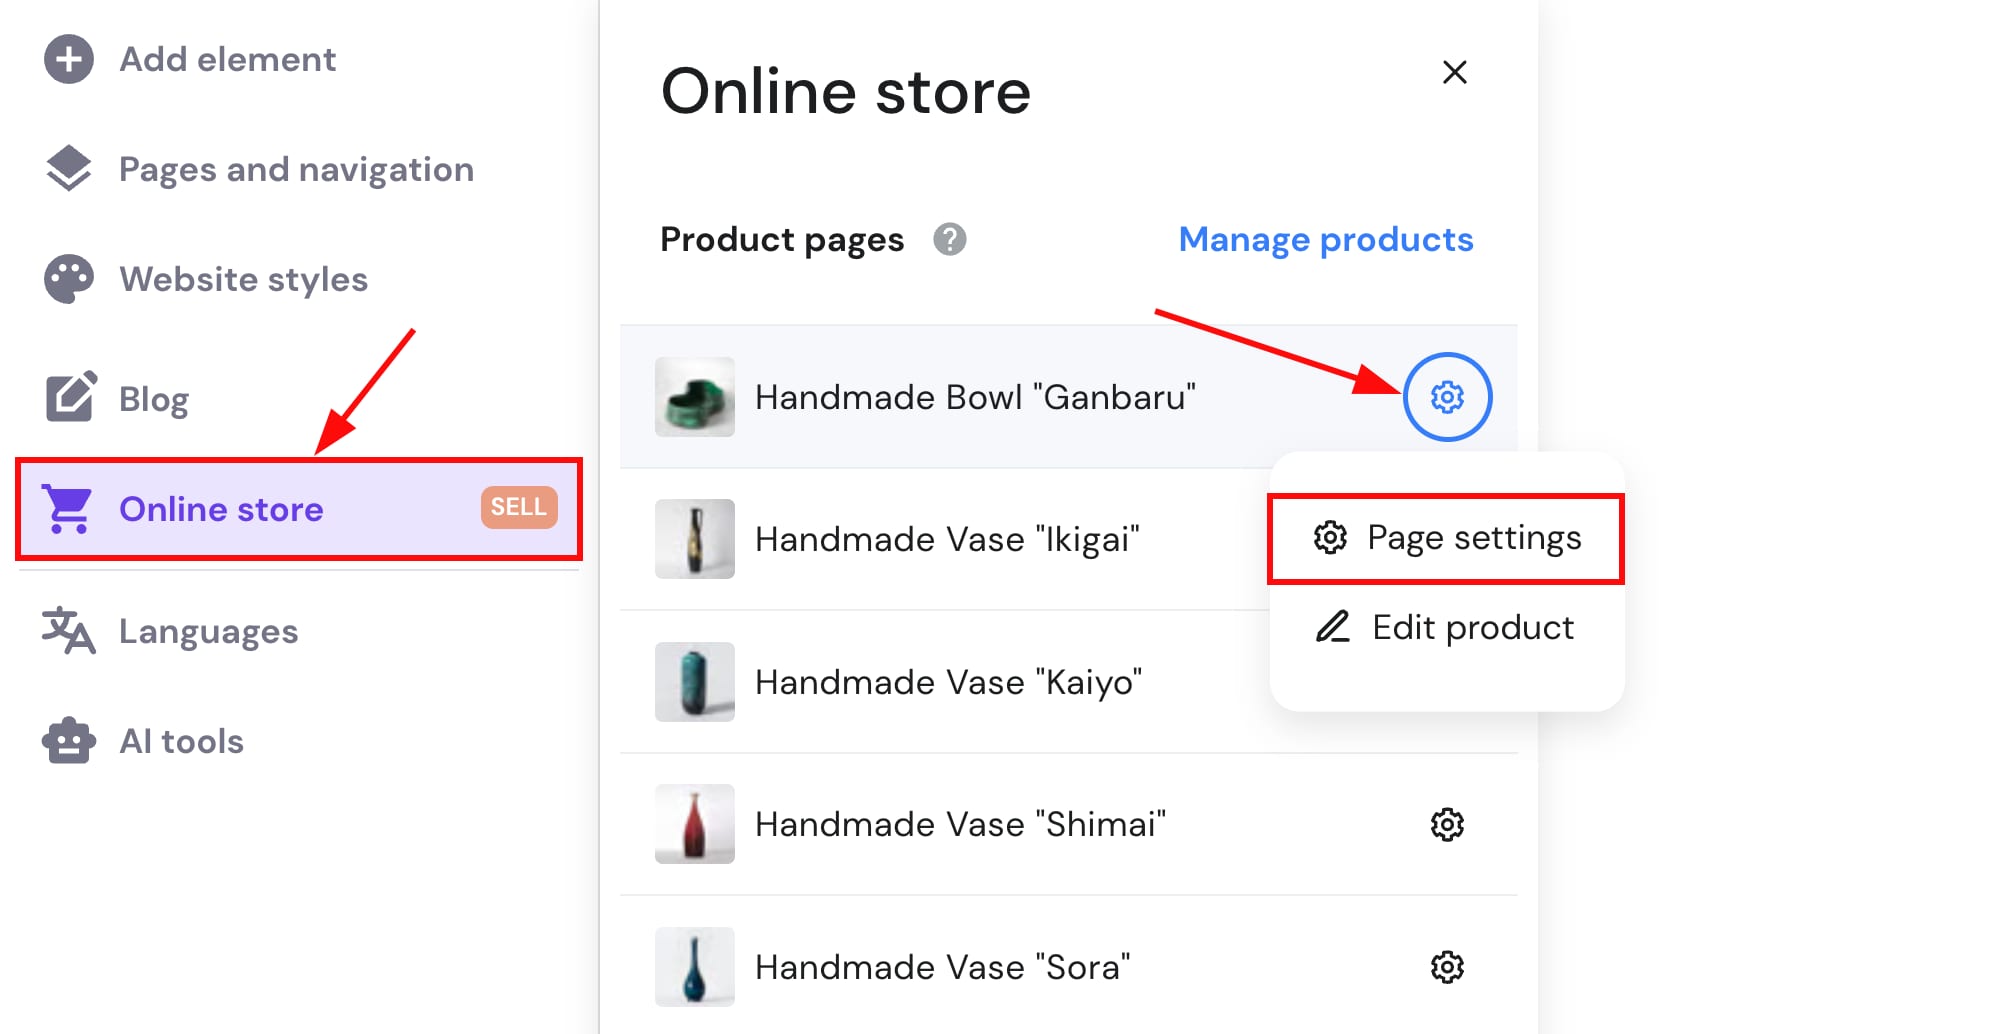Click the SELL badge on Online store

[x=518, y=507]
